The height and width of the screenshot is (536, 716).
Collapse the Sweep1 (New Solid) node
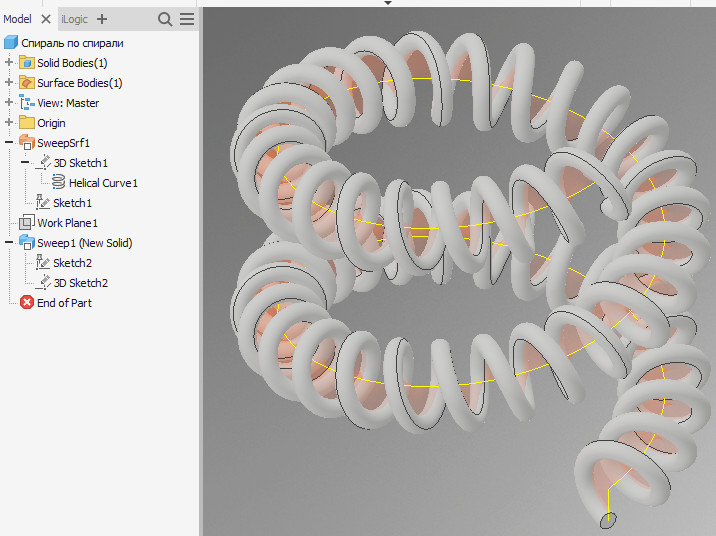coord(9,242)
